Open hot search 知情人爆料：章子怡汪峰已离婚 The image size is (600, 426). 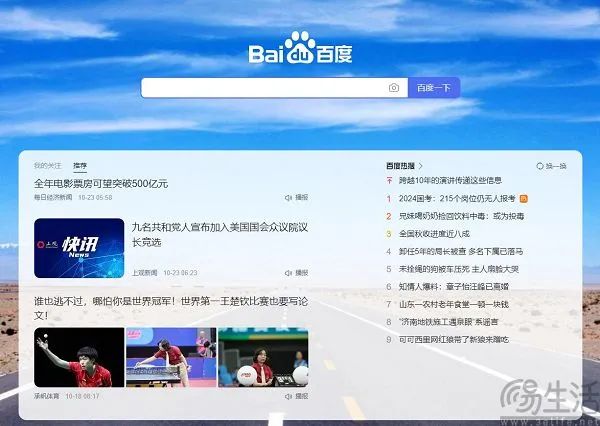(x=454, y=286)
